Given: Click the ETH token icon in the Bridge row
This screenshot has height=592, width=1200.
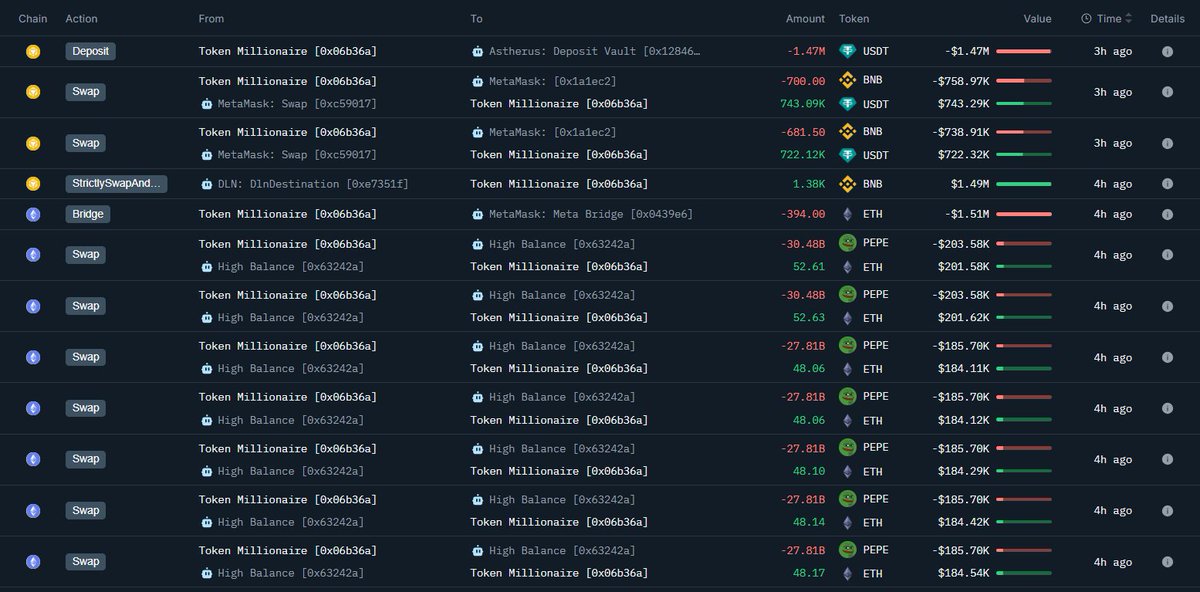Looking at the screenshot, I should 847,214.
